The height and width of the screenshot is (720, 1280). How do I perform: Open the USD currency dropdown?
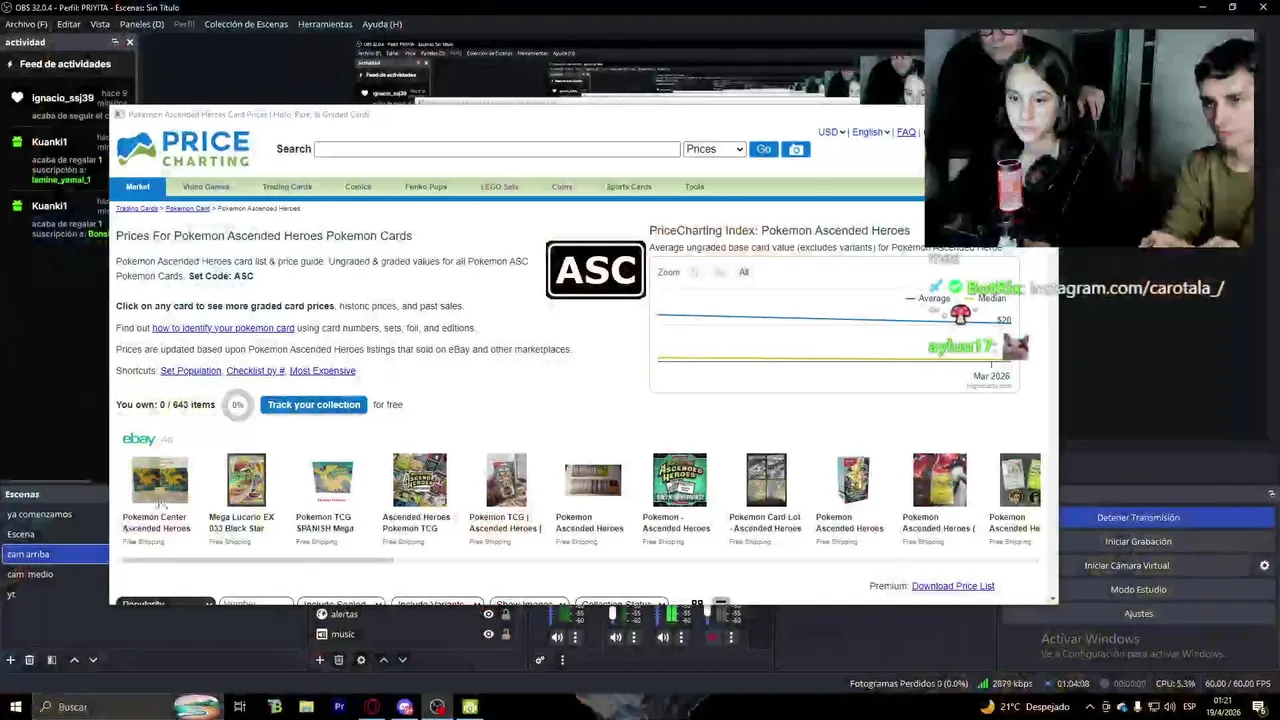coord(831,132)
